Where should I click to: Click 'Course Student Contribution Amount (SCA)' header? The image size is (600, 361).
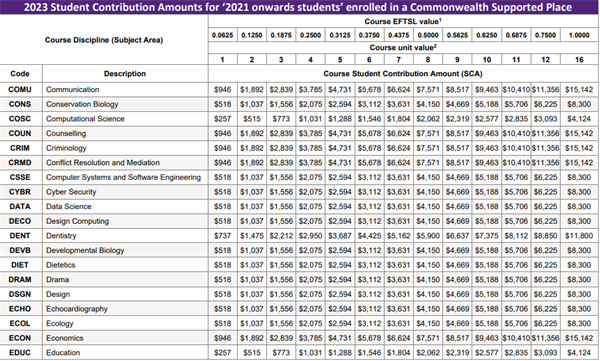click(x=403, y=74)
